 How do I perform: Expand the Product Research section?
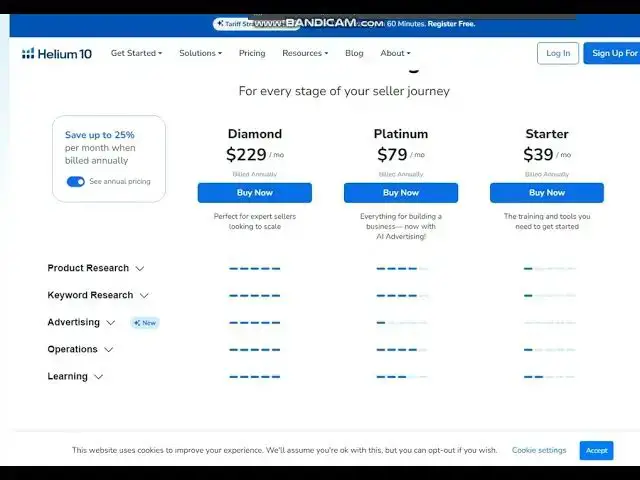coord(96,268)
